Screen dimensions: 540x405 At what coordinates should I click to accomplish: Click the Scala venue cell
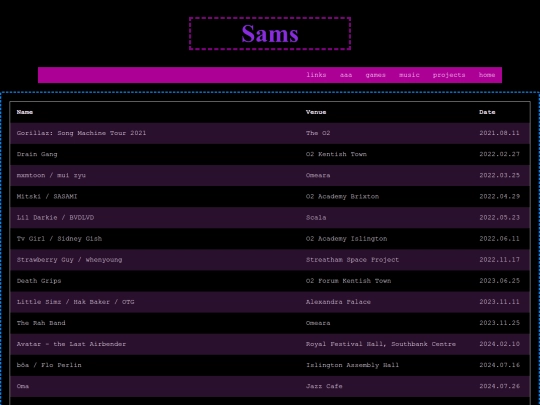(x=316, y=217)
